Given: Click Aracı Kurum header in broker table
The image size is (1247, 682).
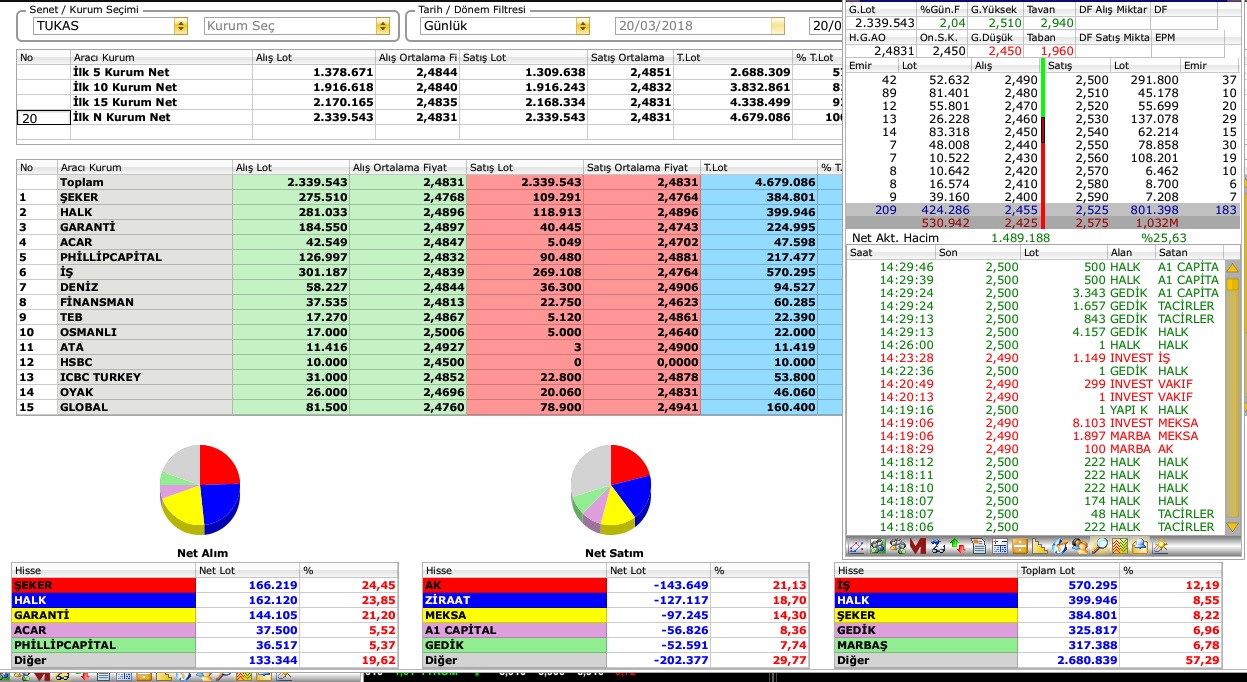Looking at the screenshot, I should click(144, 168).
